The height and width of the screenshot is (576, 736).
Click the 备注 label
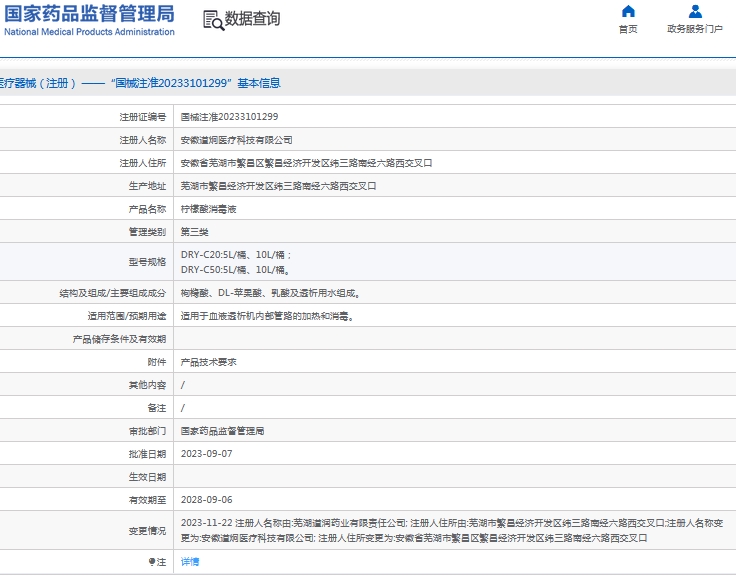[x=157, y=408]
